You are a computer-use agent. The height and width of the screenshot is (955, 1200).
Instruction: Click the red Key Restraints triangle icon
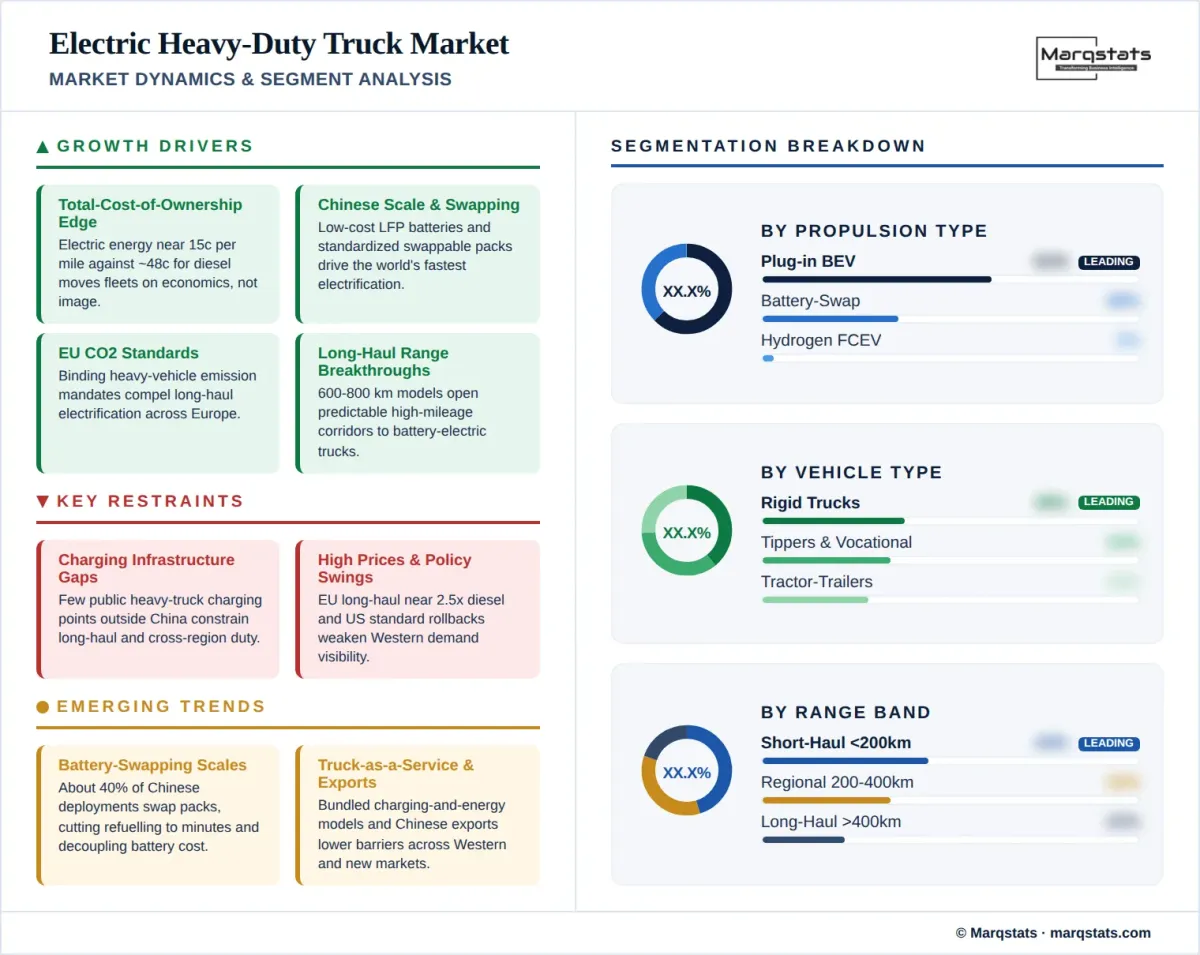pos(43,502)
